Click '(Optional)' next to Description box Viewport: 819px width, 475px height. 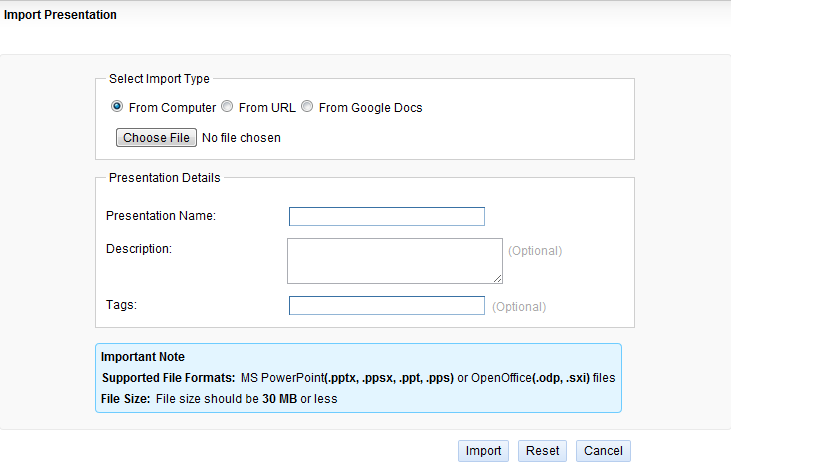click(535, 251)
